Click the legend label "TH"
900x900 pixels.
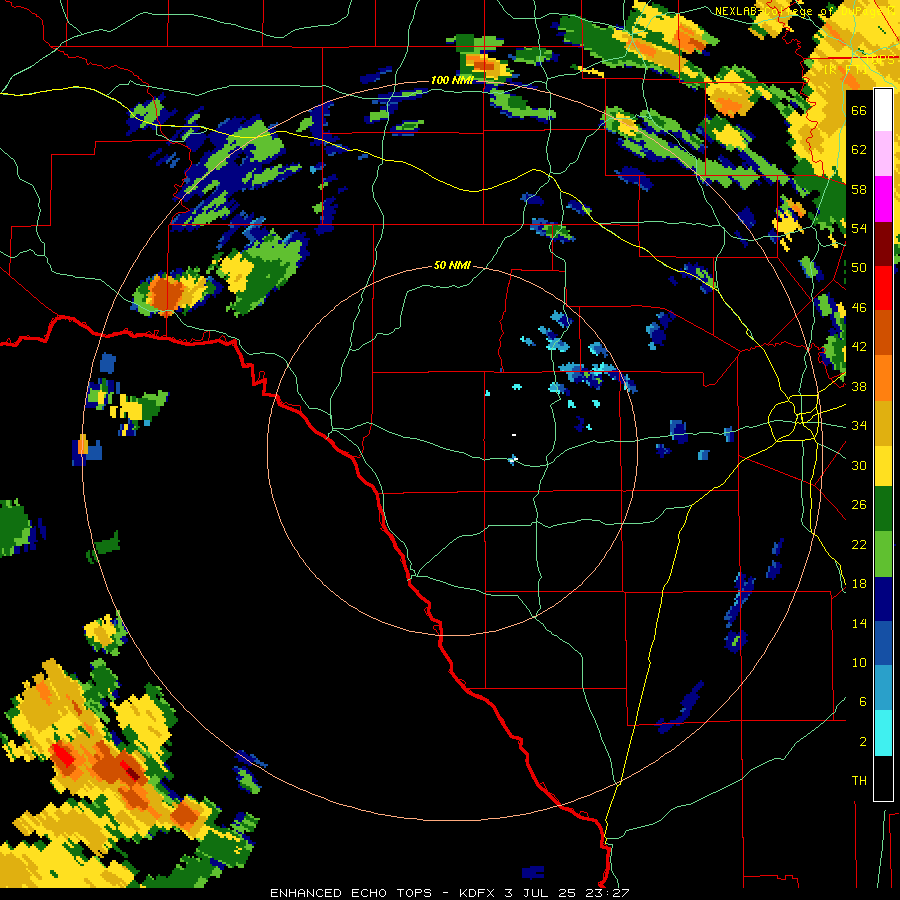point(859,781)
